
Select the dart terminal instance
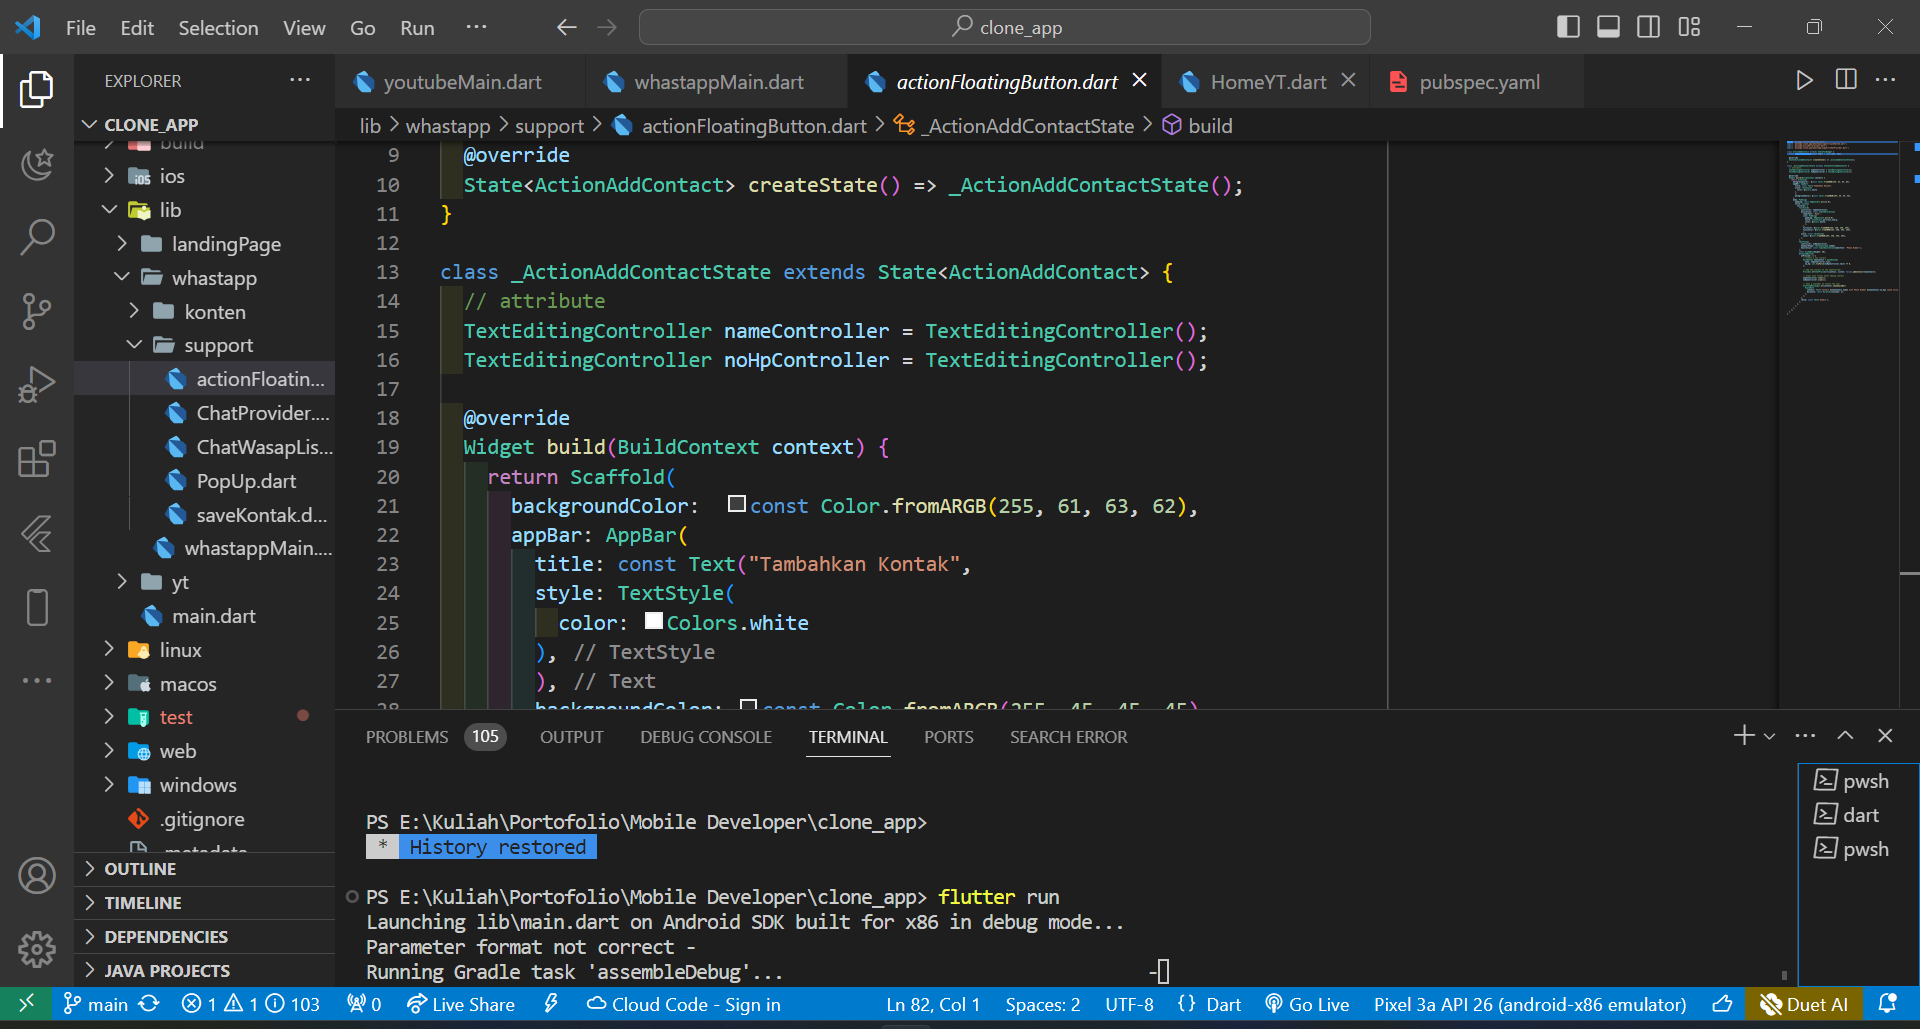[1860, 815]
